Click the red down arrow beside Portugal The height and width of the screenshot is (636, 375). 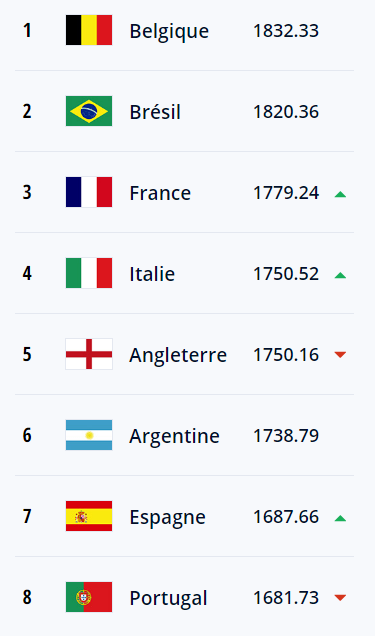[x=340, y=597]
